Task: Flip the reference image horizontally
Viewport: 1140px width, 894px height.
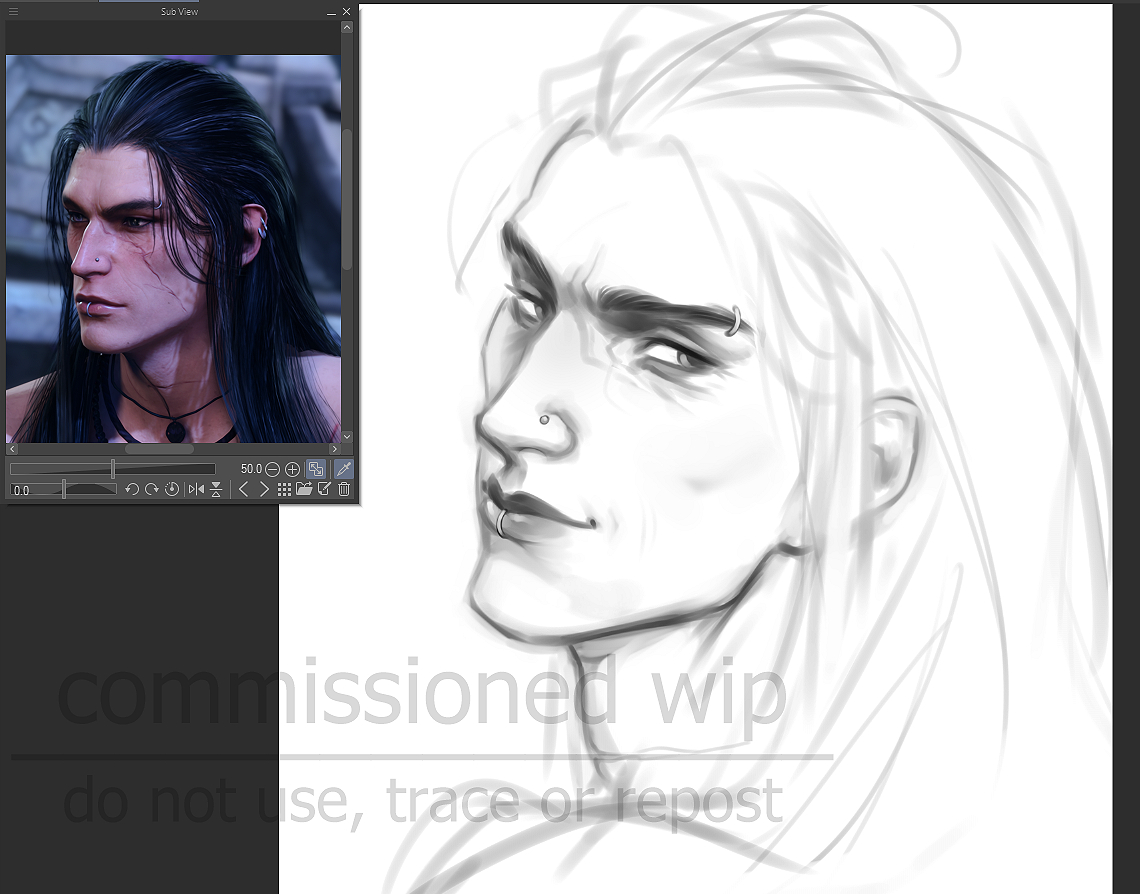Action: coord(196,489)
